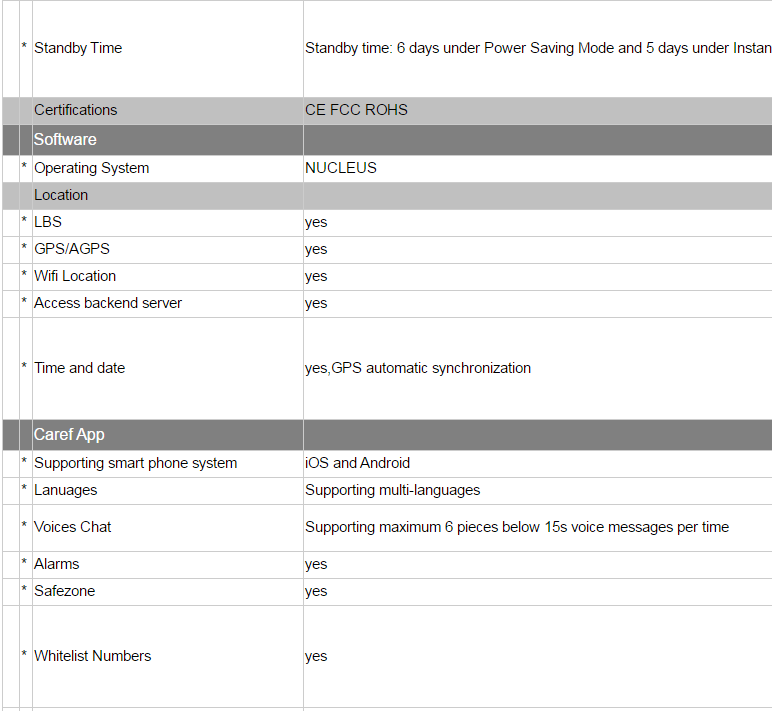This screenshot has height=711, width=774.
Task: Click the GPS automatic synchronization value
Action: (x=418, y=368)
